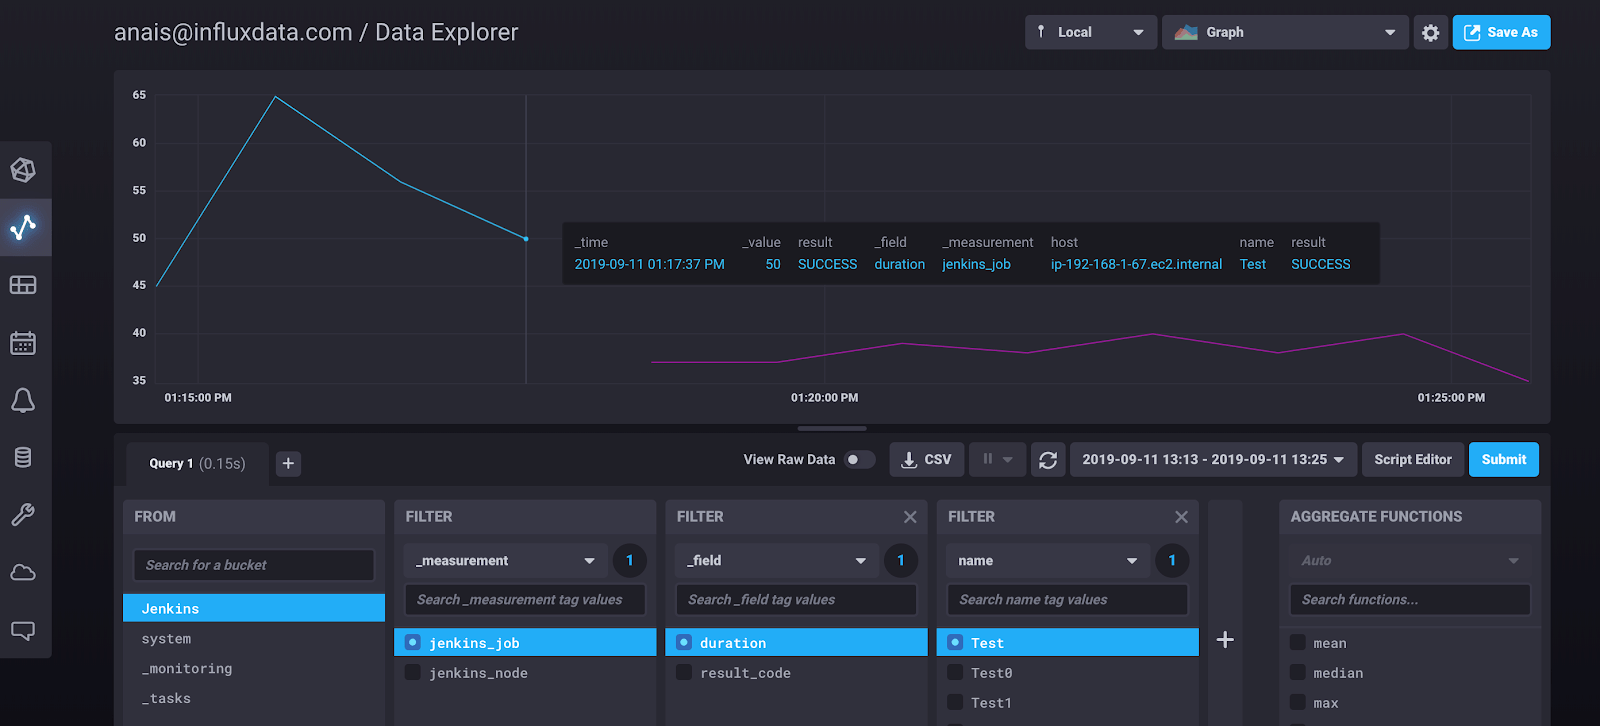Open Alerts using the sidebar bell icon
This screenshot has height=726, width=1600.
[x=23, y=401]
